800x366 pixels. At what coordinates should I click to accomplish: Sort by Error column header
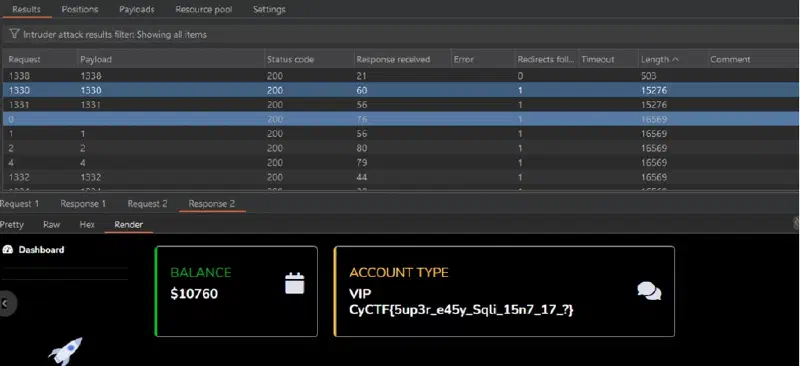(x=483, y=59)
